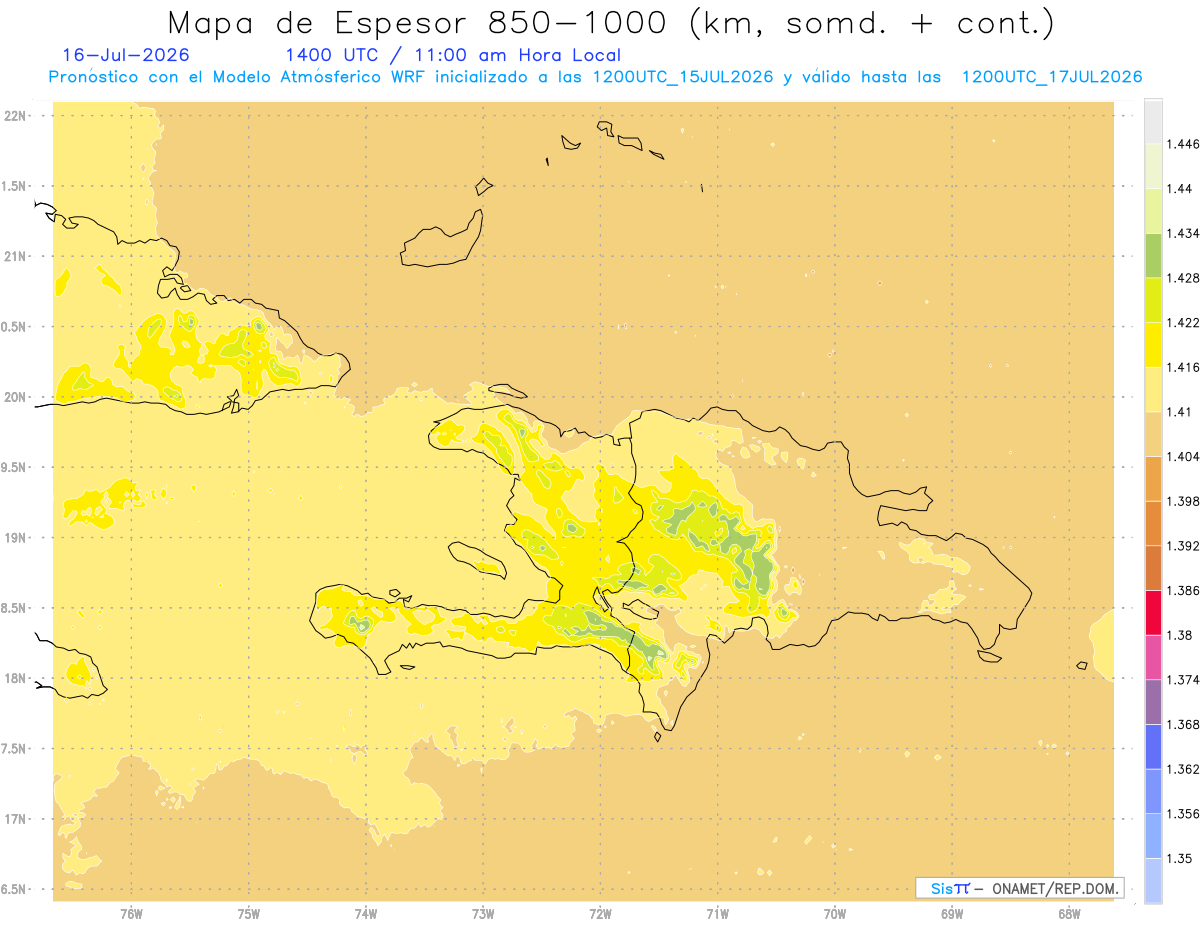This screenshot has height=927, width=1200.
Task: Click the tan colorbar segment between 1.404 and 1.41
Action: [1153, 434]
